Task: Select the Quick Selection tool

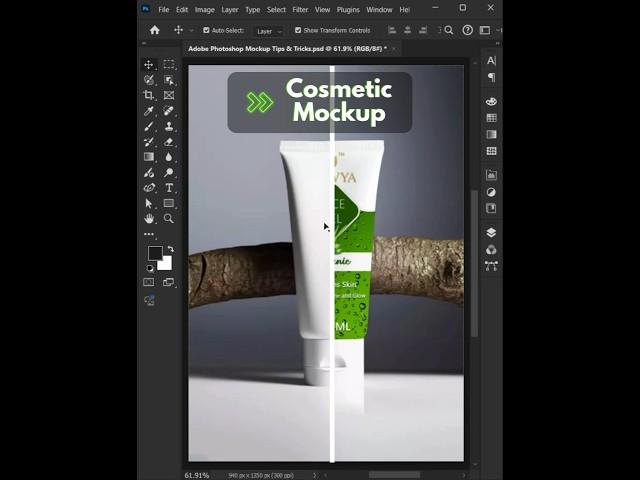Action: [x=149, y=80]
